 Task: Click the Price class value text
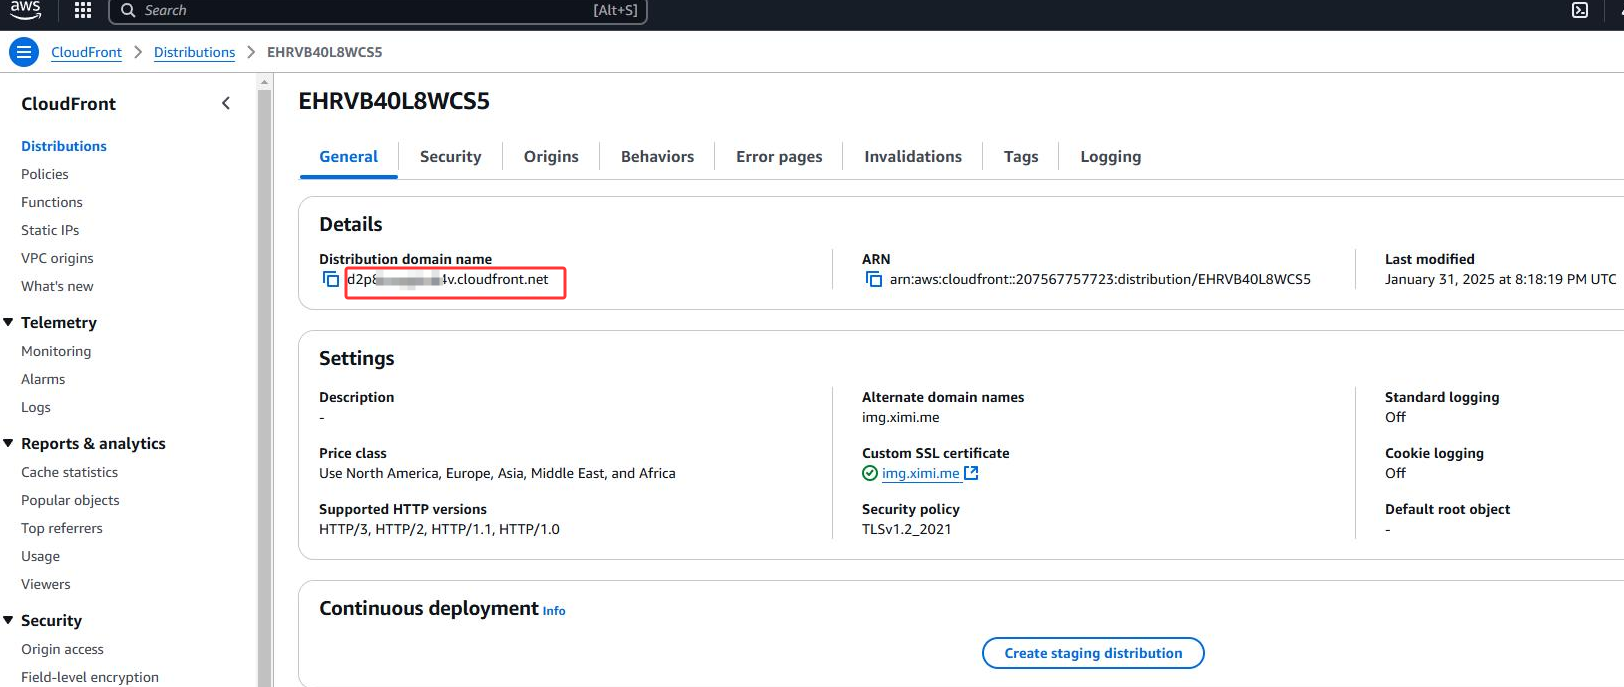pos(497,473)
